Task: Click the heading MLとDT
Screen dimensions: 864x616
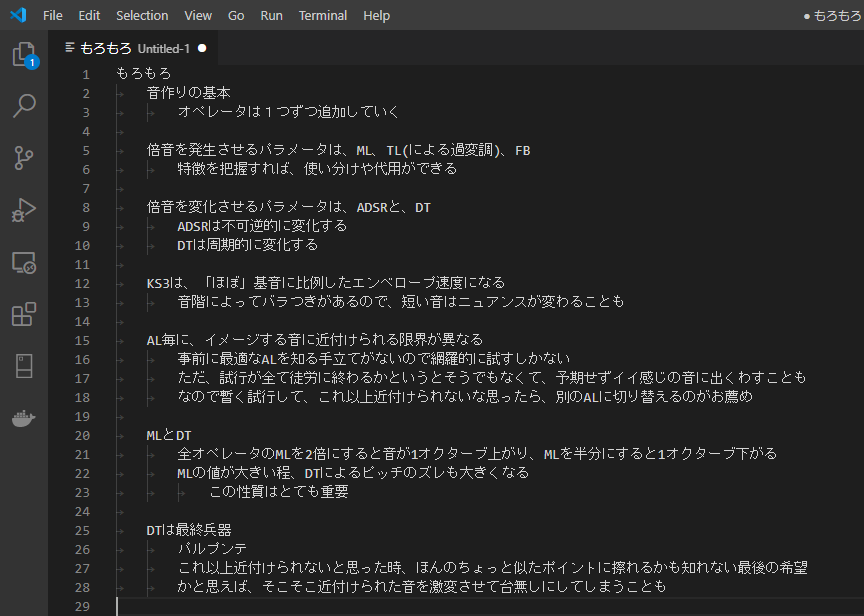Action: [x=169, y=435]
